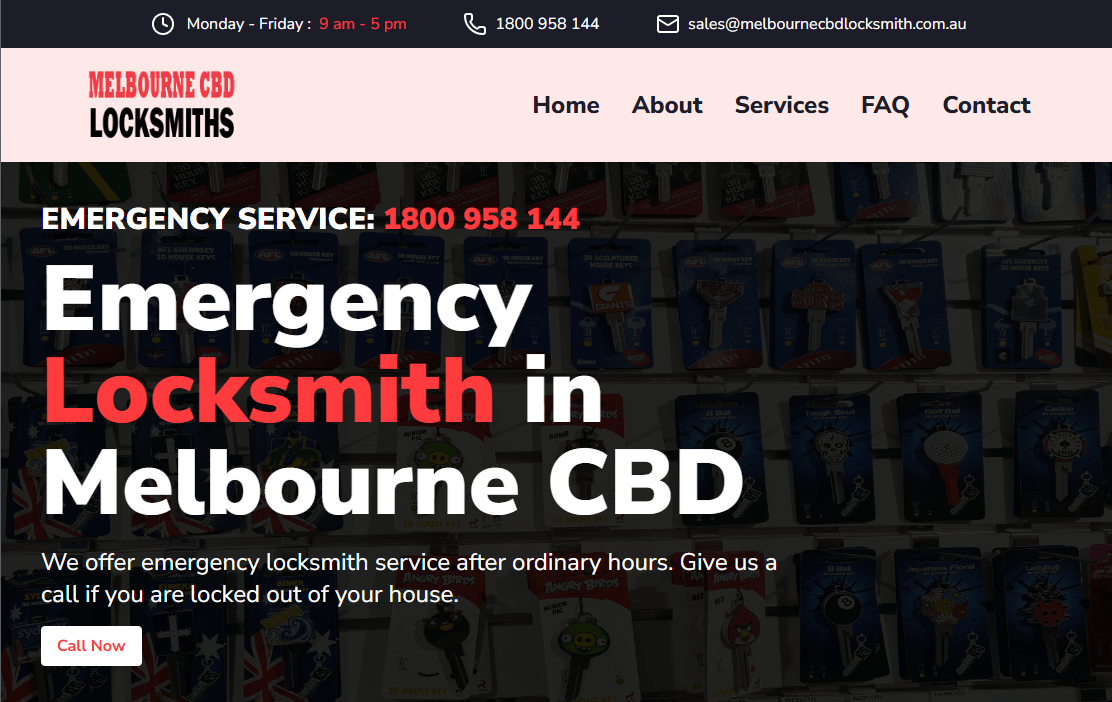1112x702 pixels.
Task: Click the clock icon in the top bar
Action: coord(162,23)
